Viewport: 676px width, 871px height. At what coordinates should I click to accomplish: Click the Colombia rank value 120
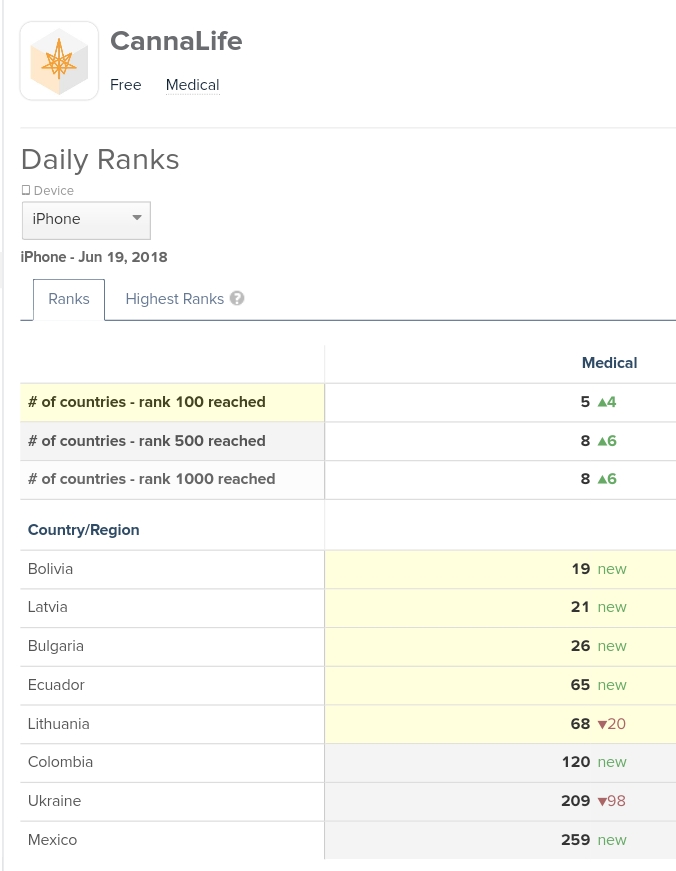pos(576,762)
